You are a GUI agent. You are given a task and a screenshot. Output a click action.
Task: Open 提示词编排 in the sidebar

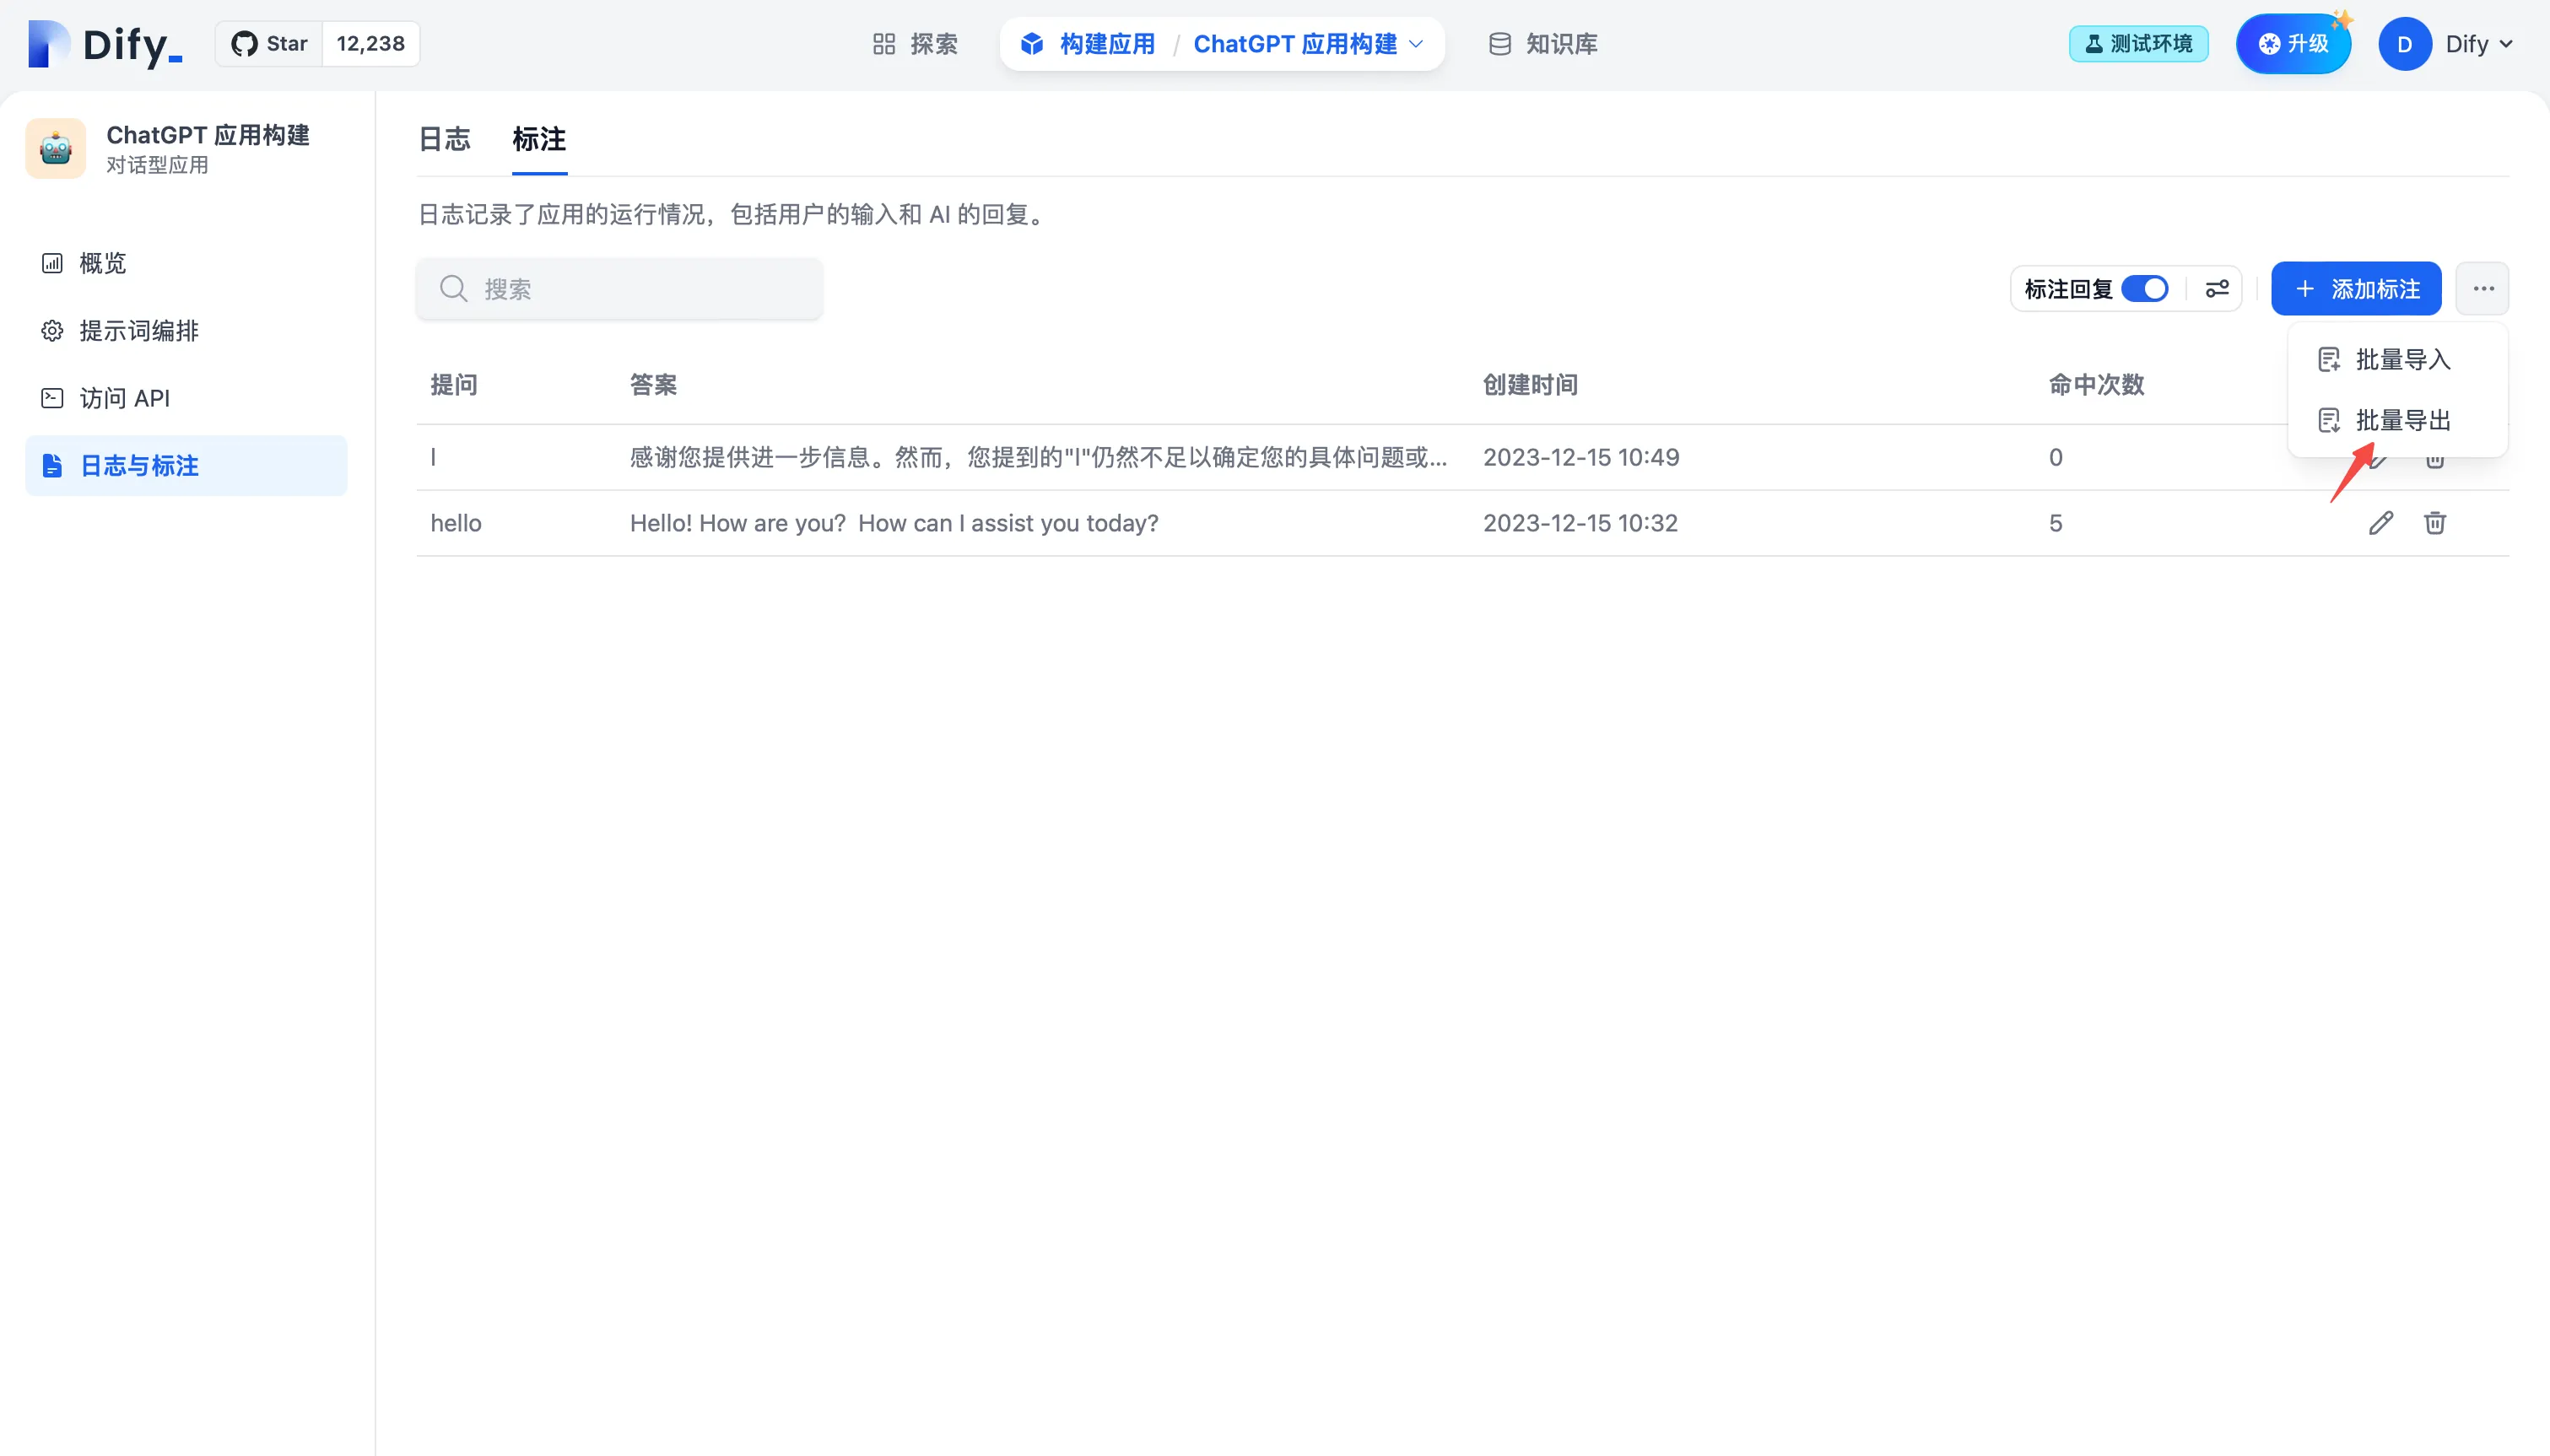tap(139, 331)
